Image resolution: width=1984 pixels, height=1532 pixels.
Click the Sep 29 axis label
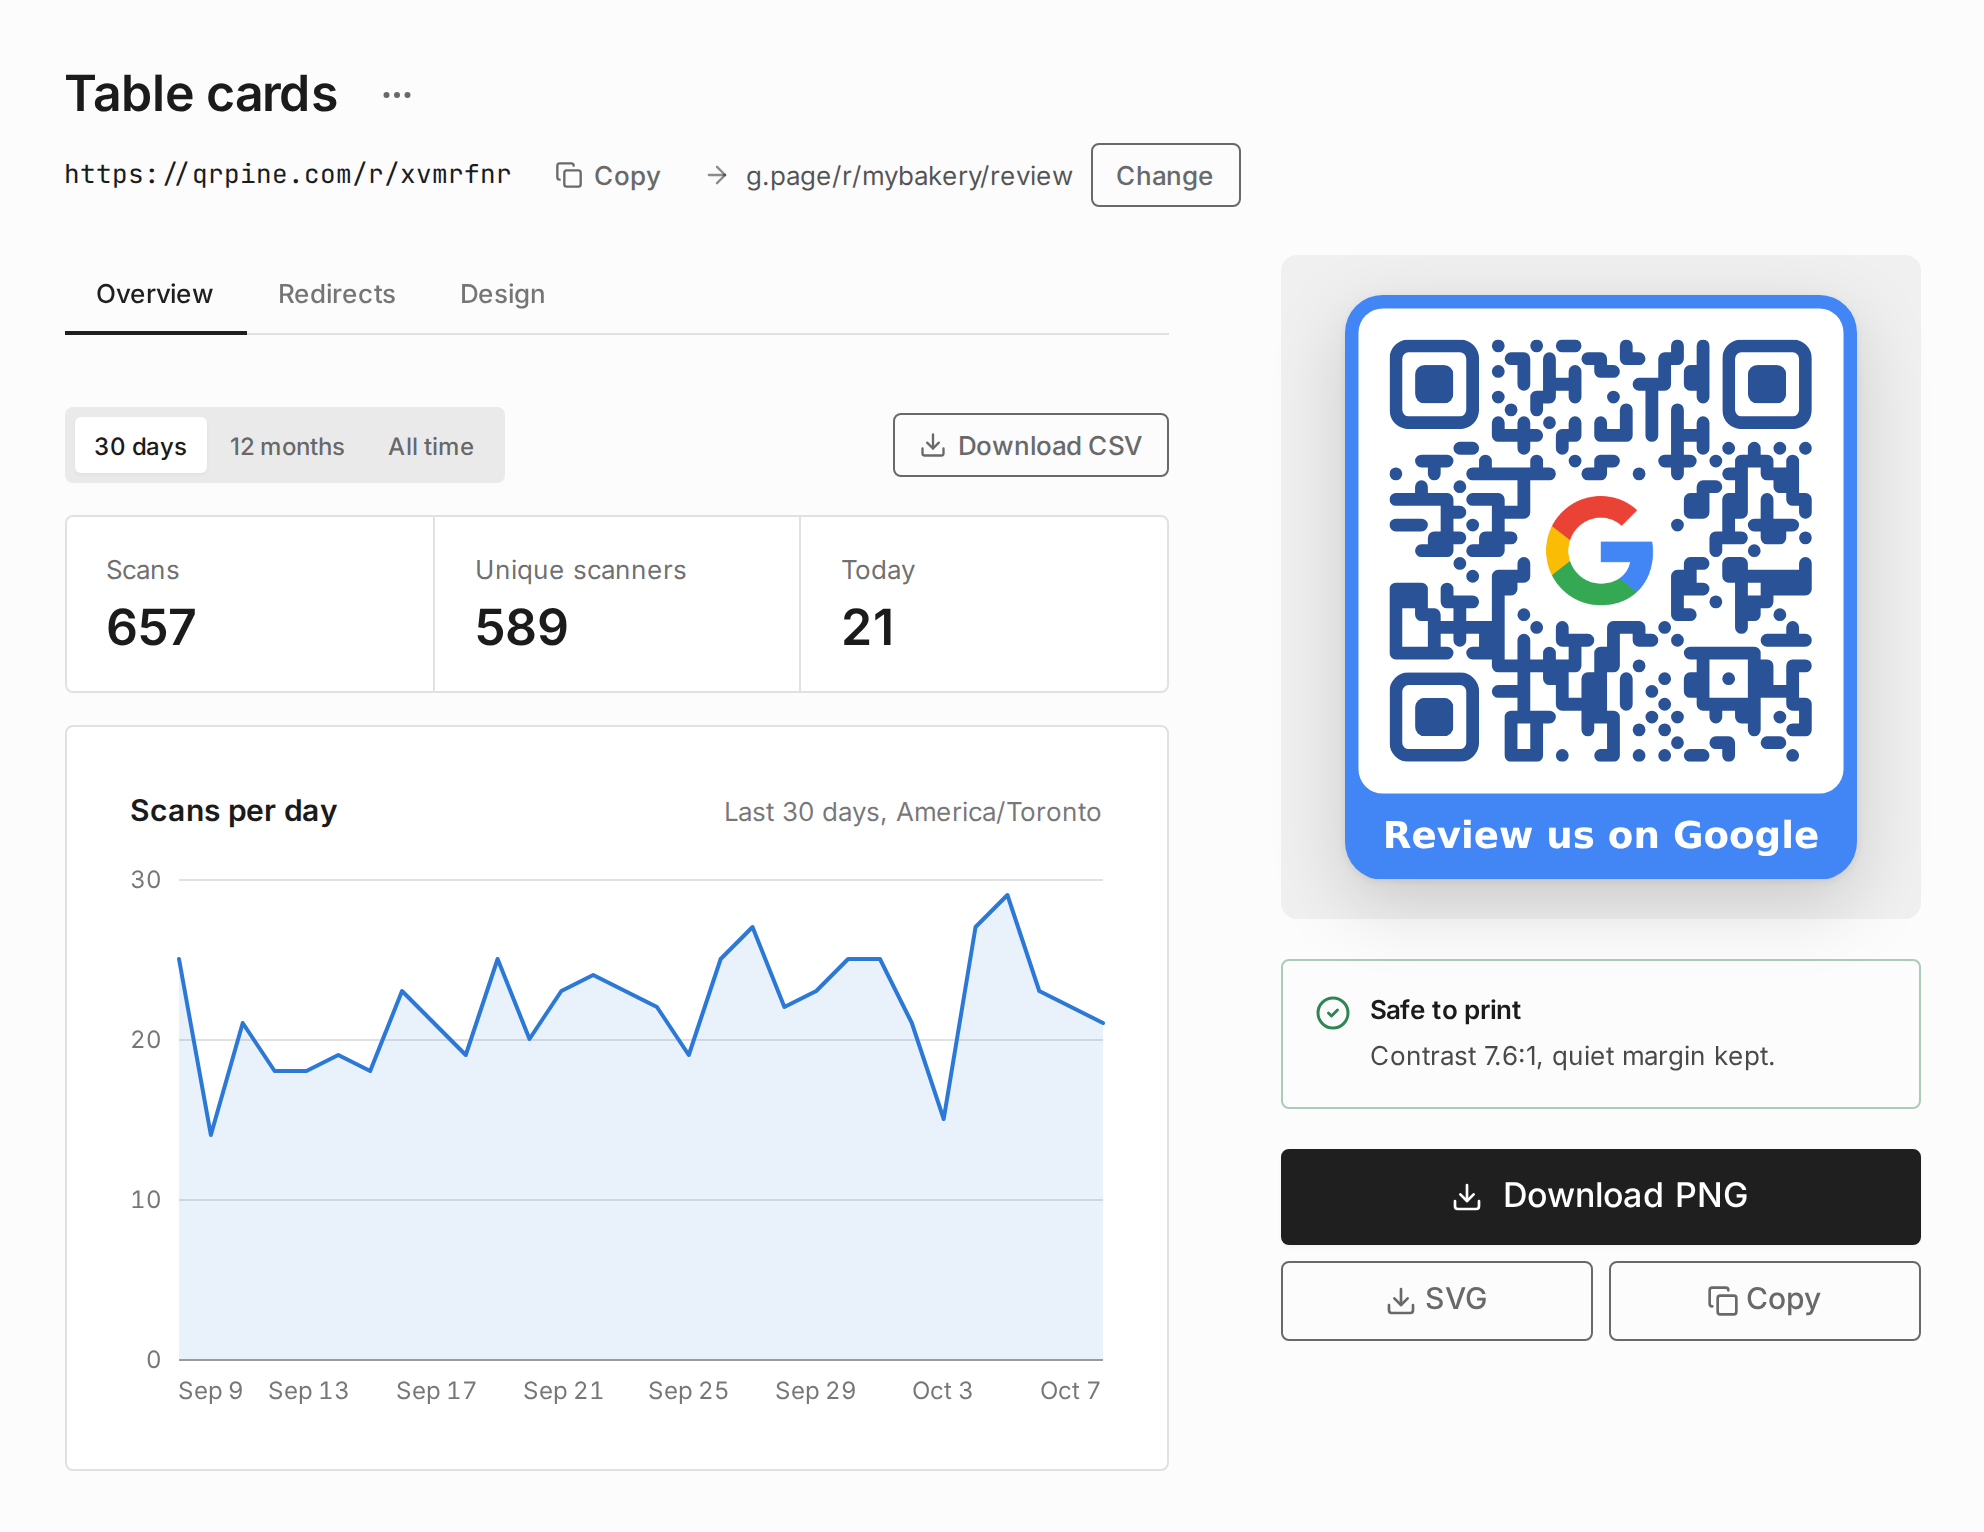815,1390
